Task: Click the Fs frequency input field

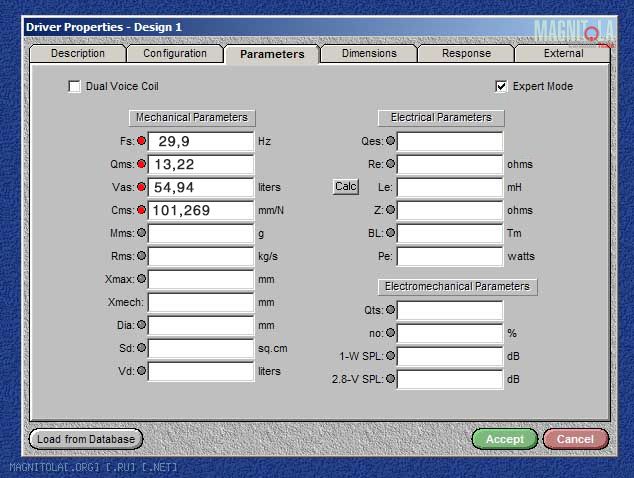Action: pos(200,142)
